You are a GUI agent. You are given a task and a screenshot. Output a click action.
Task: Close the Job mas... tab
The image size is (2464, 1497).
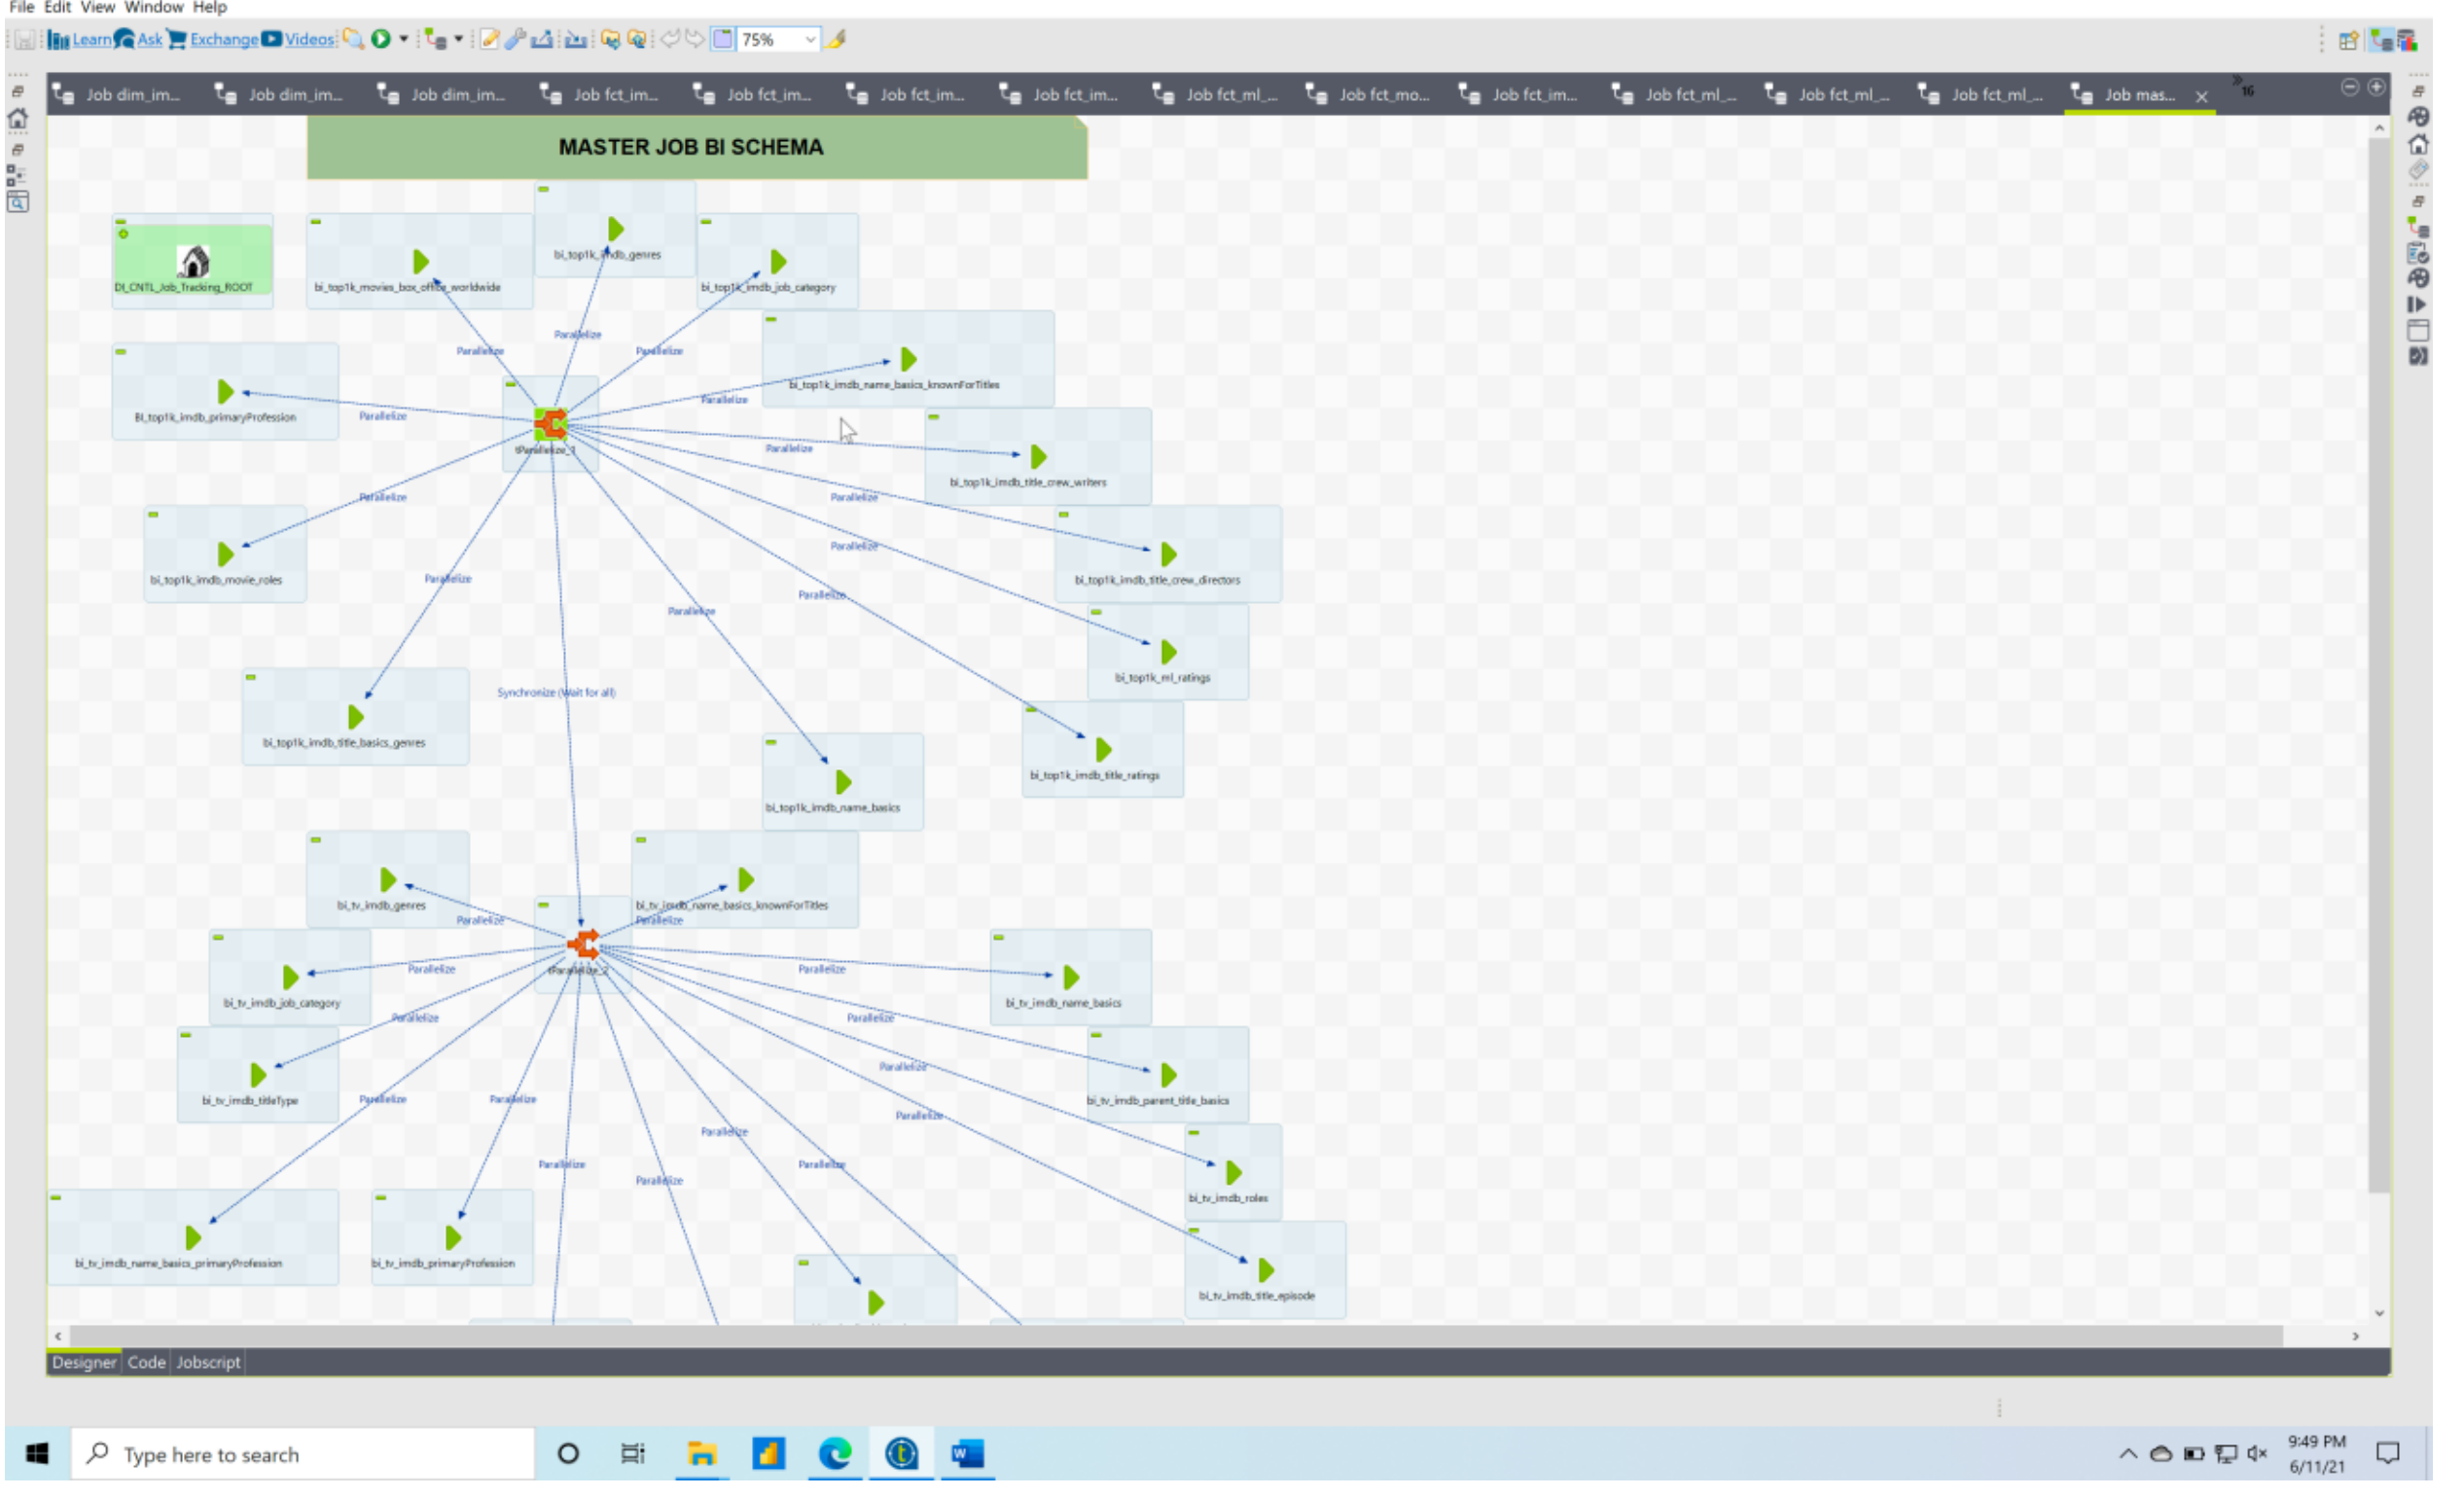(x=2202, y=97)
